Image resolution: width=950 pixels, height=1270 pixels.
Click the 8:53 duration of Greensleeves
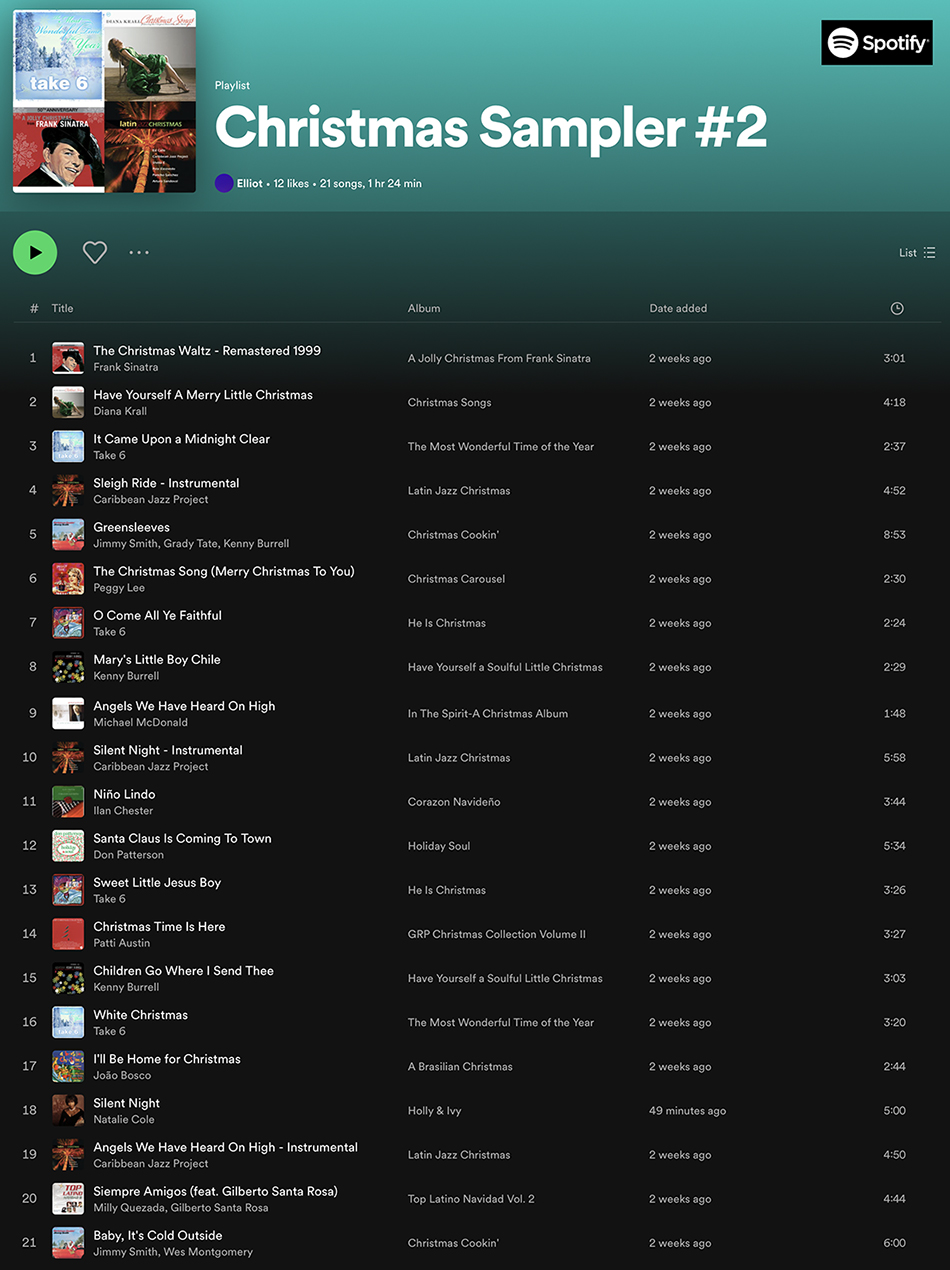pyautogui.click(x=895, y=534)
